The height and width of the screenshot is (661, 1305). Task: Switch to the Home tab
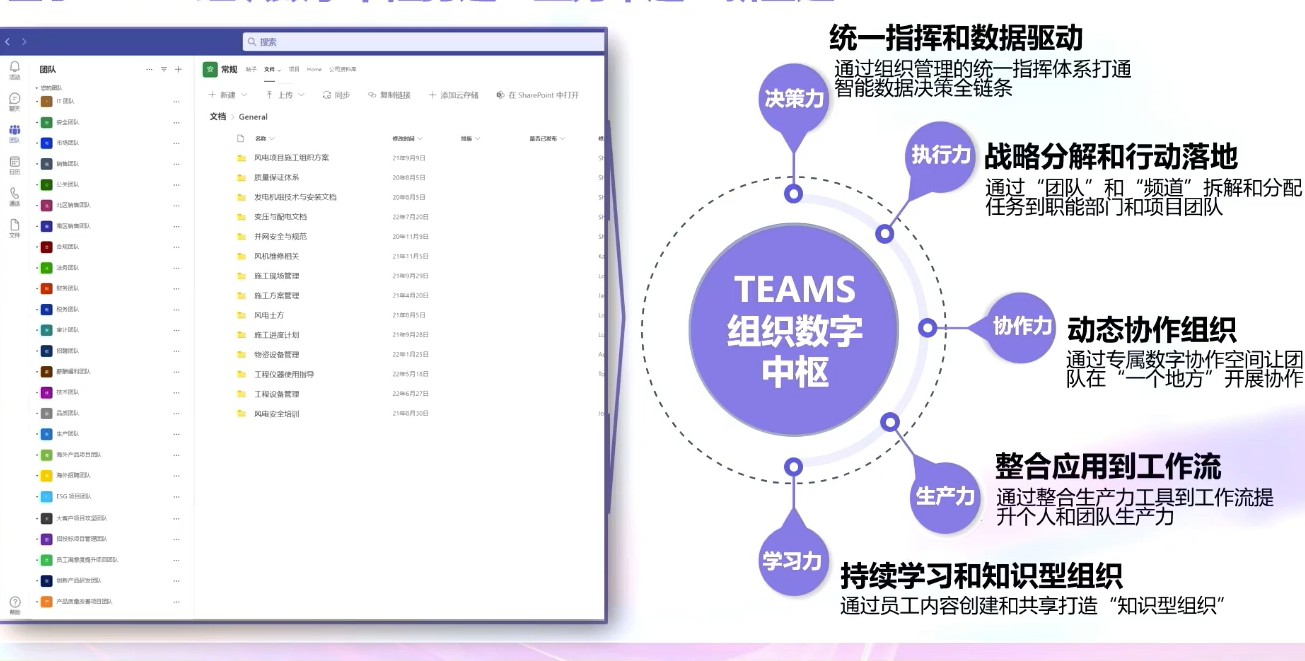point(314,69)
